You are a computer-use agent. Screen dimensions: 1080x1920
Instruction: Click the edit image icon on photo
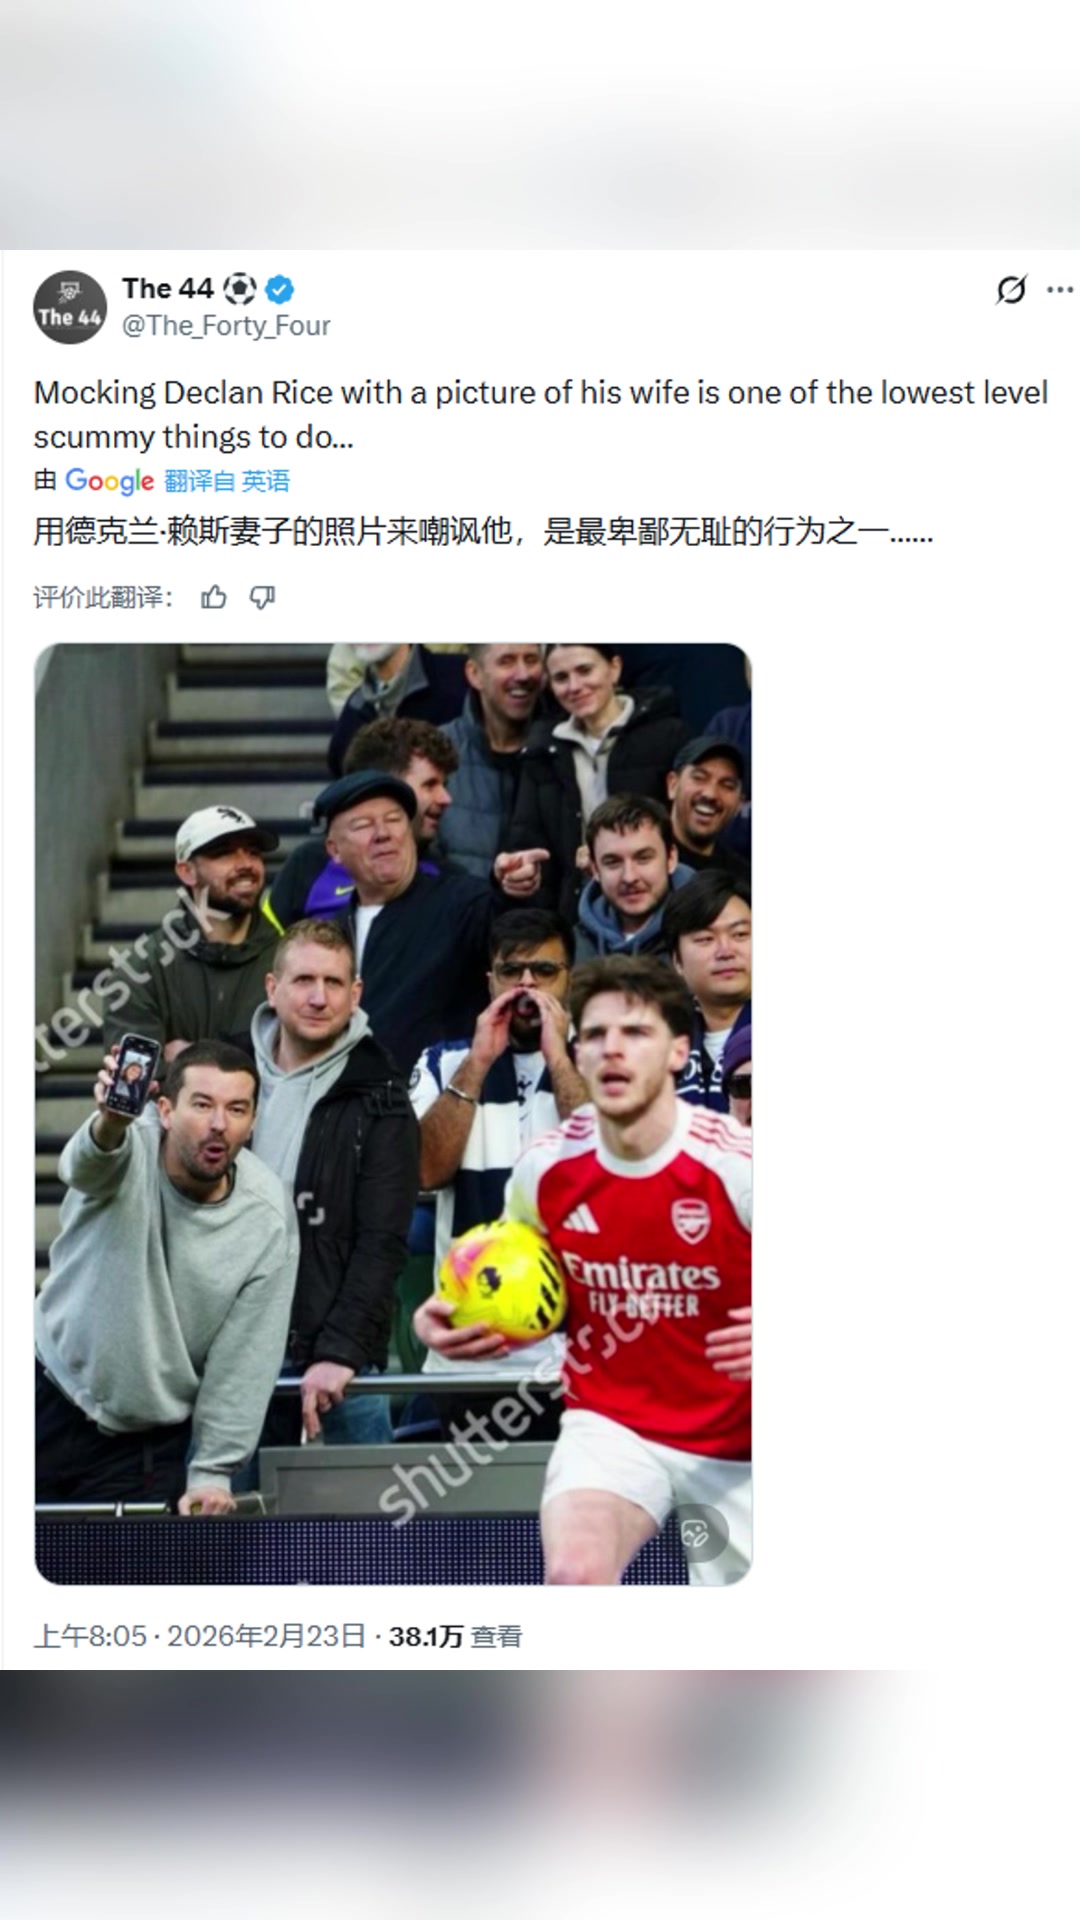[695, 1531]
